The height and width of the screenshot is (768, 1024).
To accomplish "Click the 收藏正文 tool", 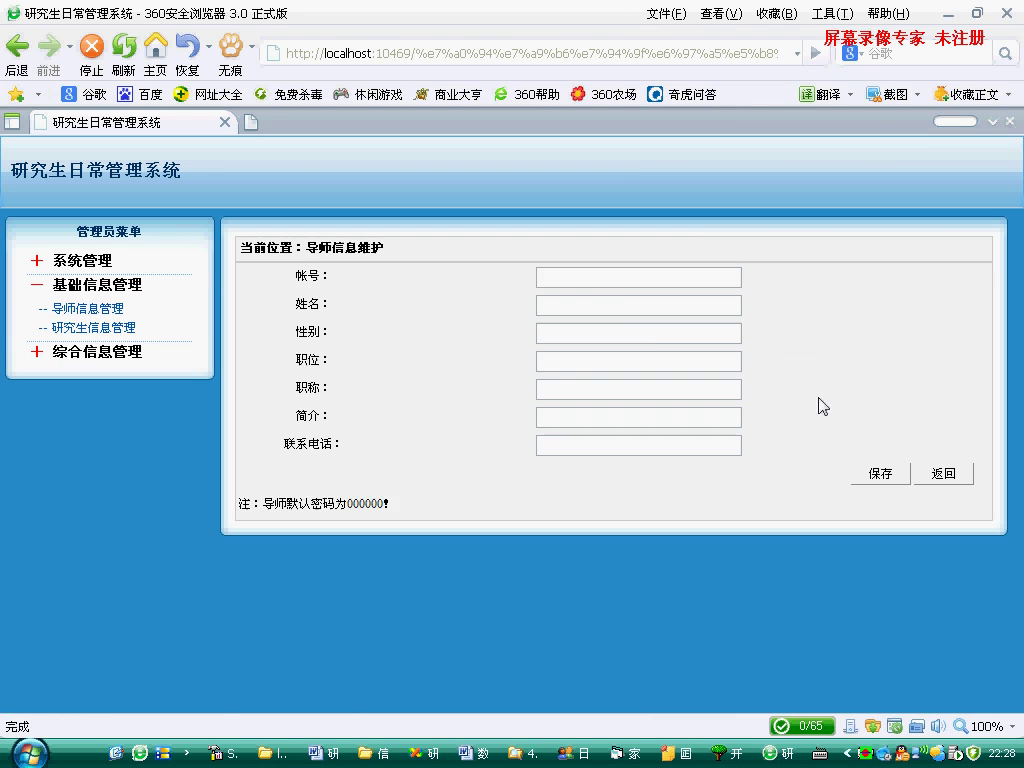I will (967, 95).
